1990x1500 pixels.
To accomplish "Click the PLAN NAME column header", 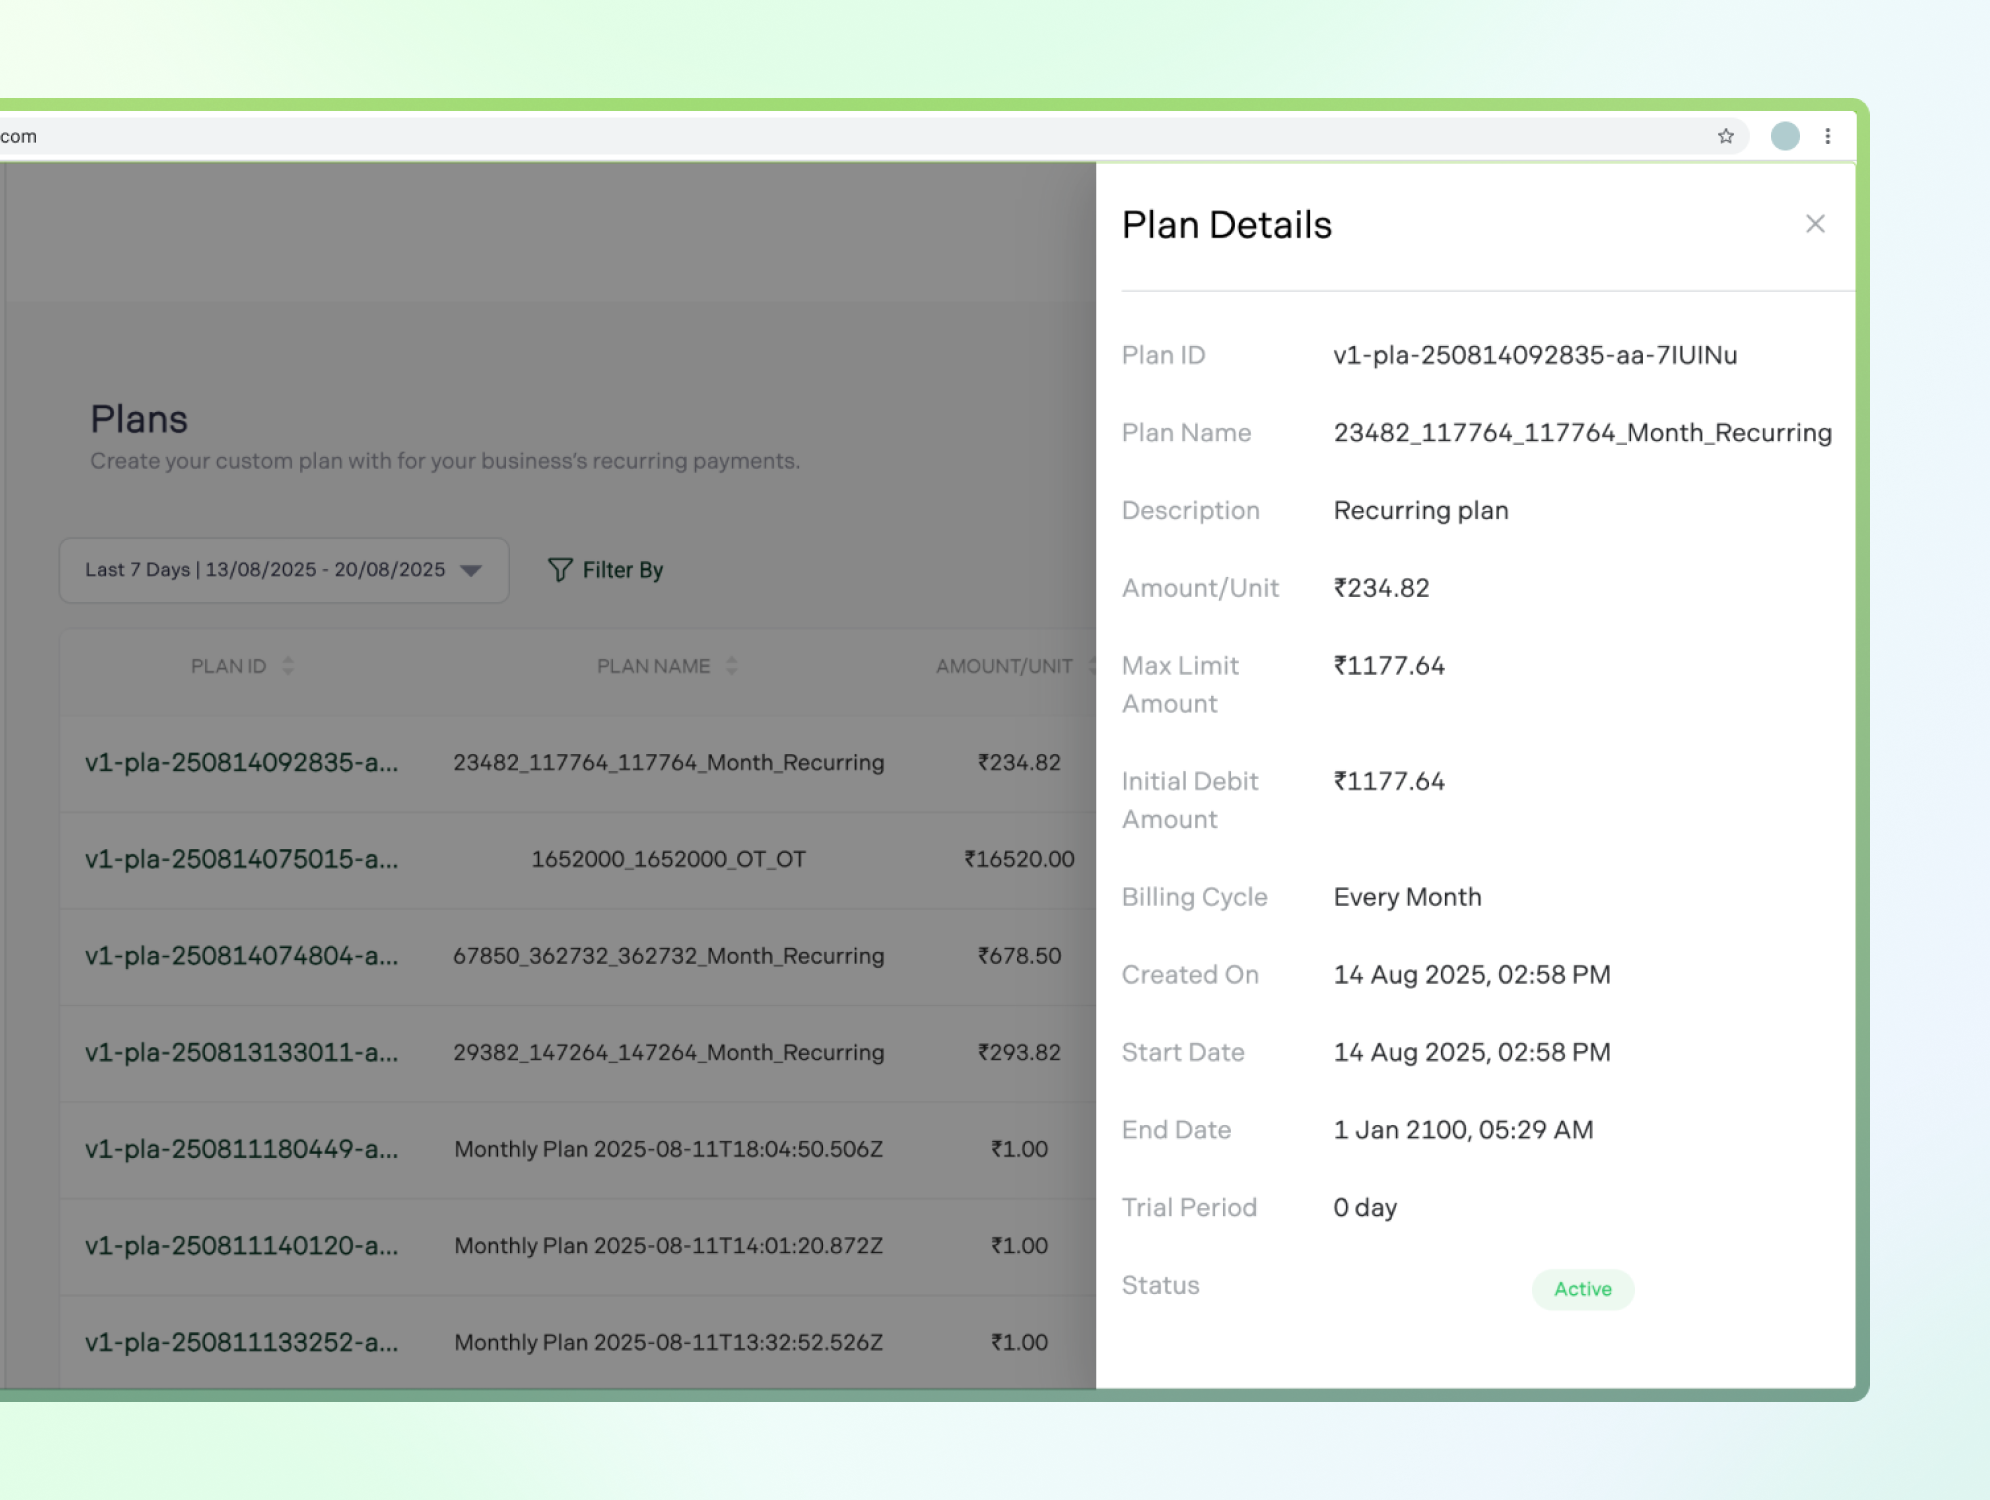I will point(653,666).
